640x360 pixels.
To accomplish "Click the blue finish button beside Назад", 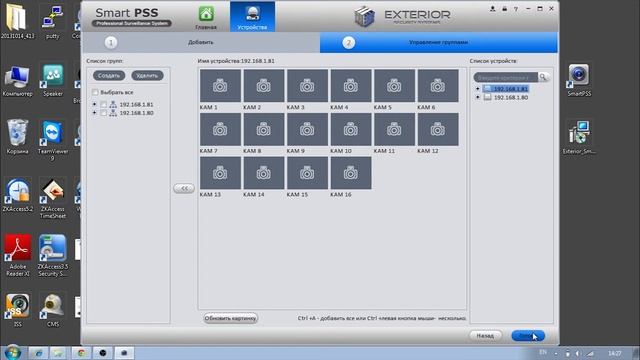I will click(528, 336).
